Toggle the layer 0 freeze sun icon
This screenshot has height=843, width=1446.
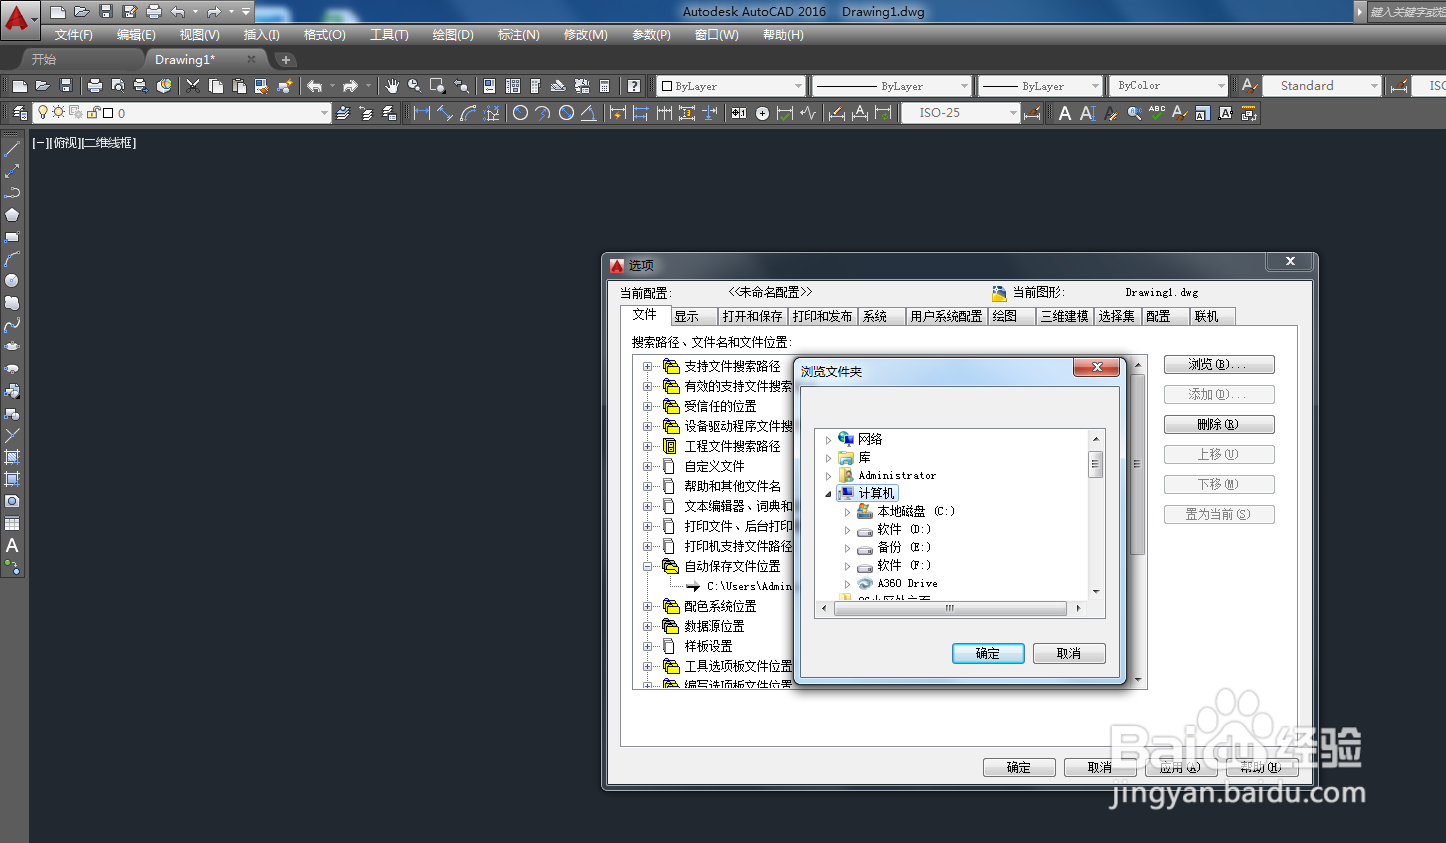[x=58, y=113]
